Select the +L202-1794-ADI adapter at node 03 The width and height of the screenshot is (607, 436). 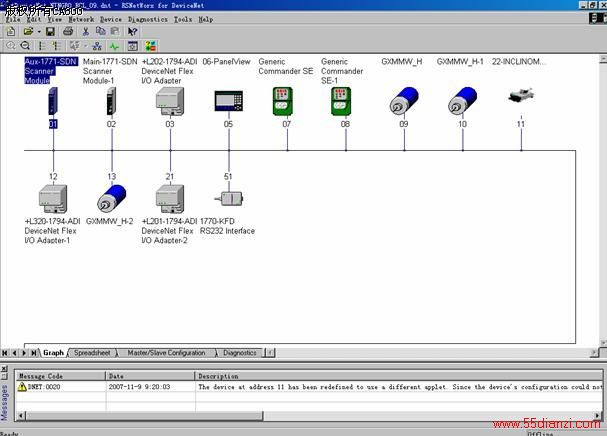[170, 101]
